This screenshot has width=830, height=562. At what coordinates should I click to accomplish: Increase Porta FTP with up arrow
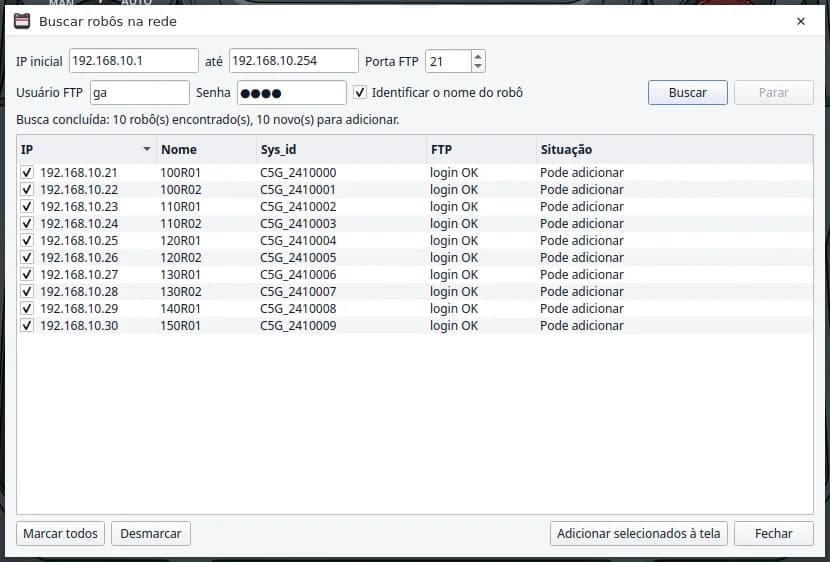[478, 56]
